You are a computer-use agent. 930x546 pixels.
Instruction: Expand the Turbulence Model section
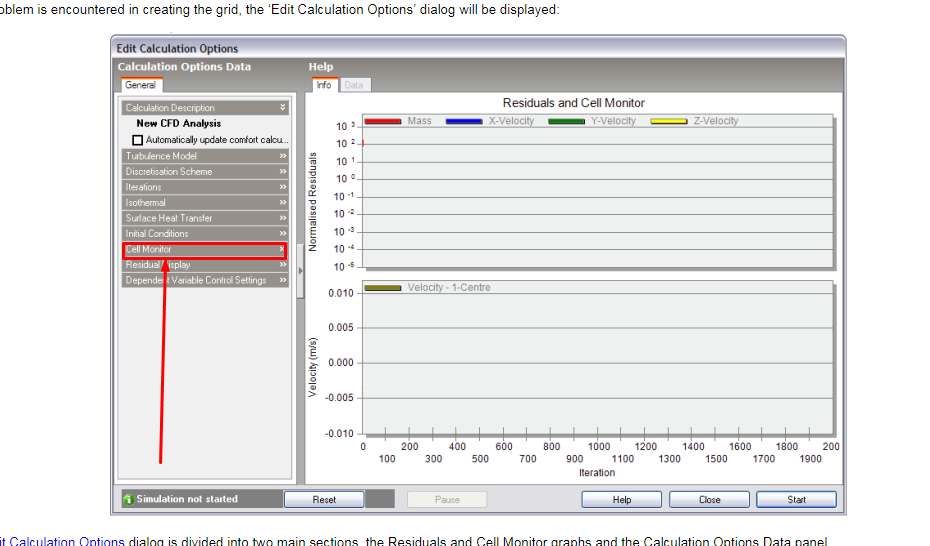pyautogui.click(x=205, y=156)
